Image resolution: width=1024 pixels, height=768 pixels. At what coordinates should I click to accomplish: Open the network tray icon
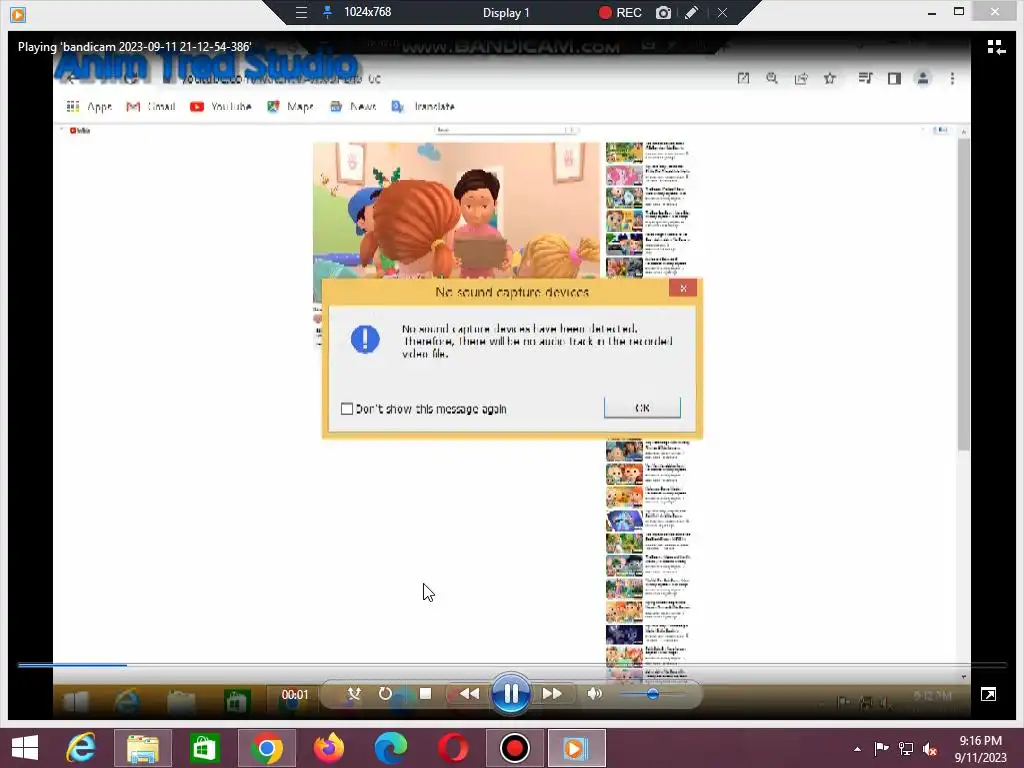(x=906, y=748)
